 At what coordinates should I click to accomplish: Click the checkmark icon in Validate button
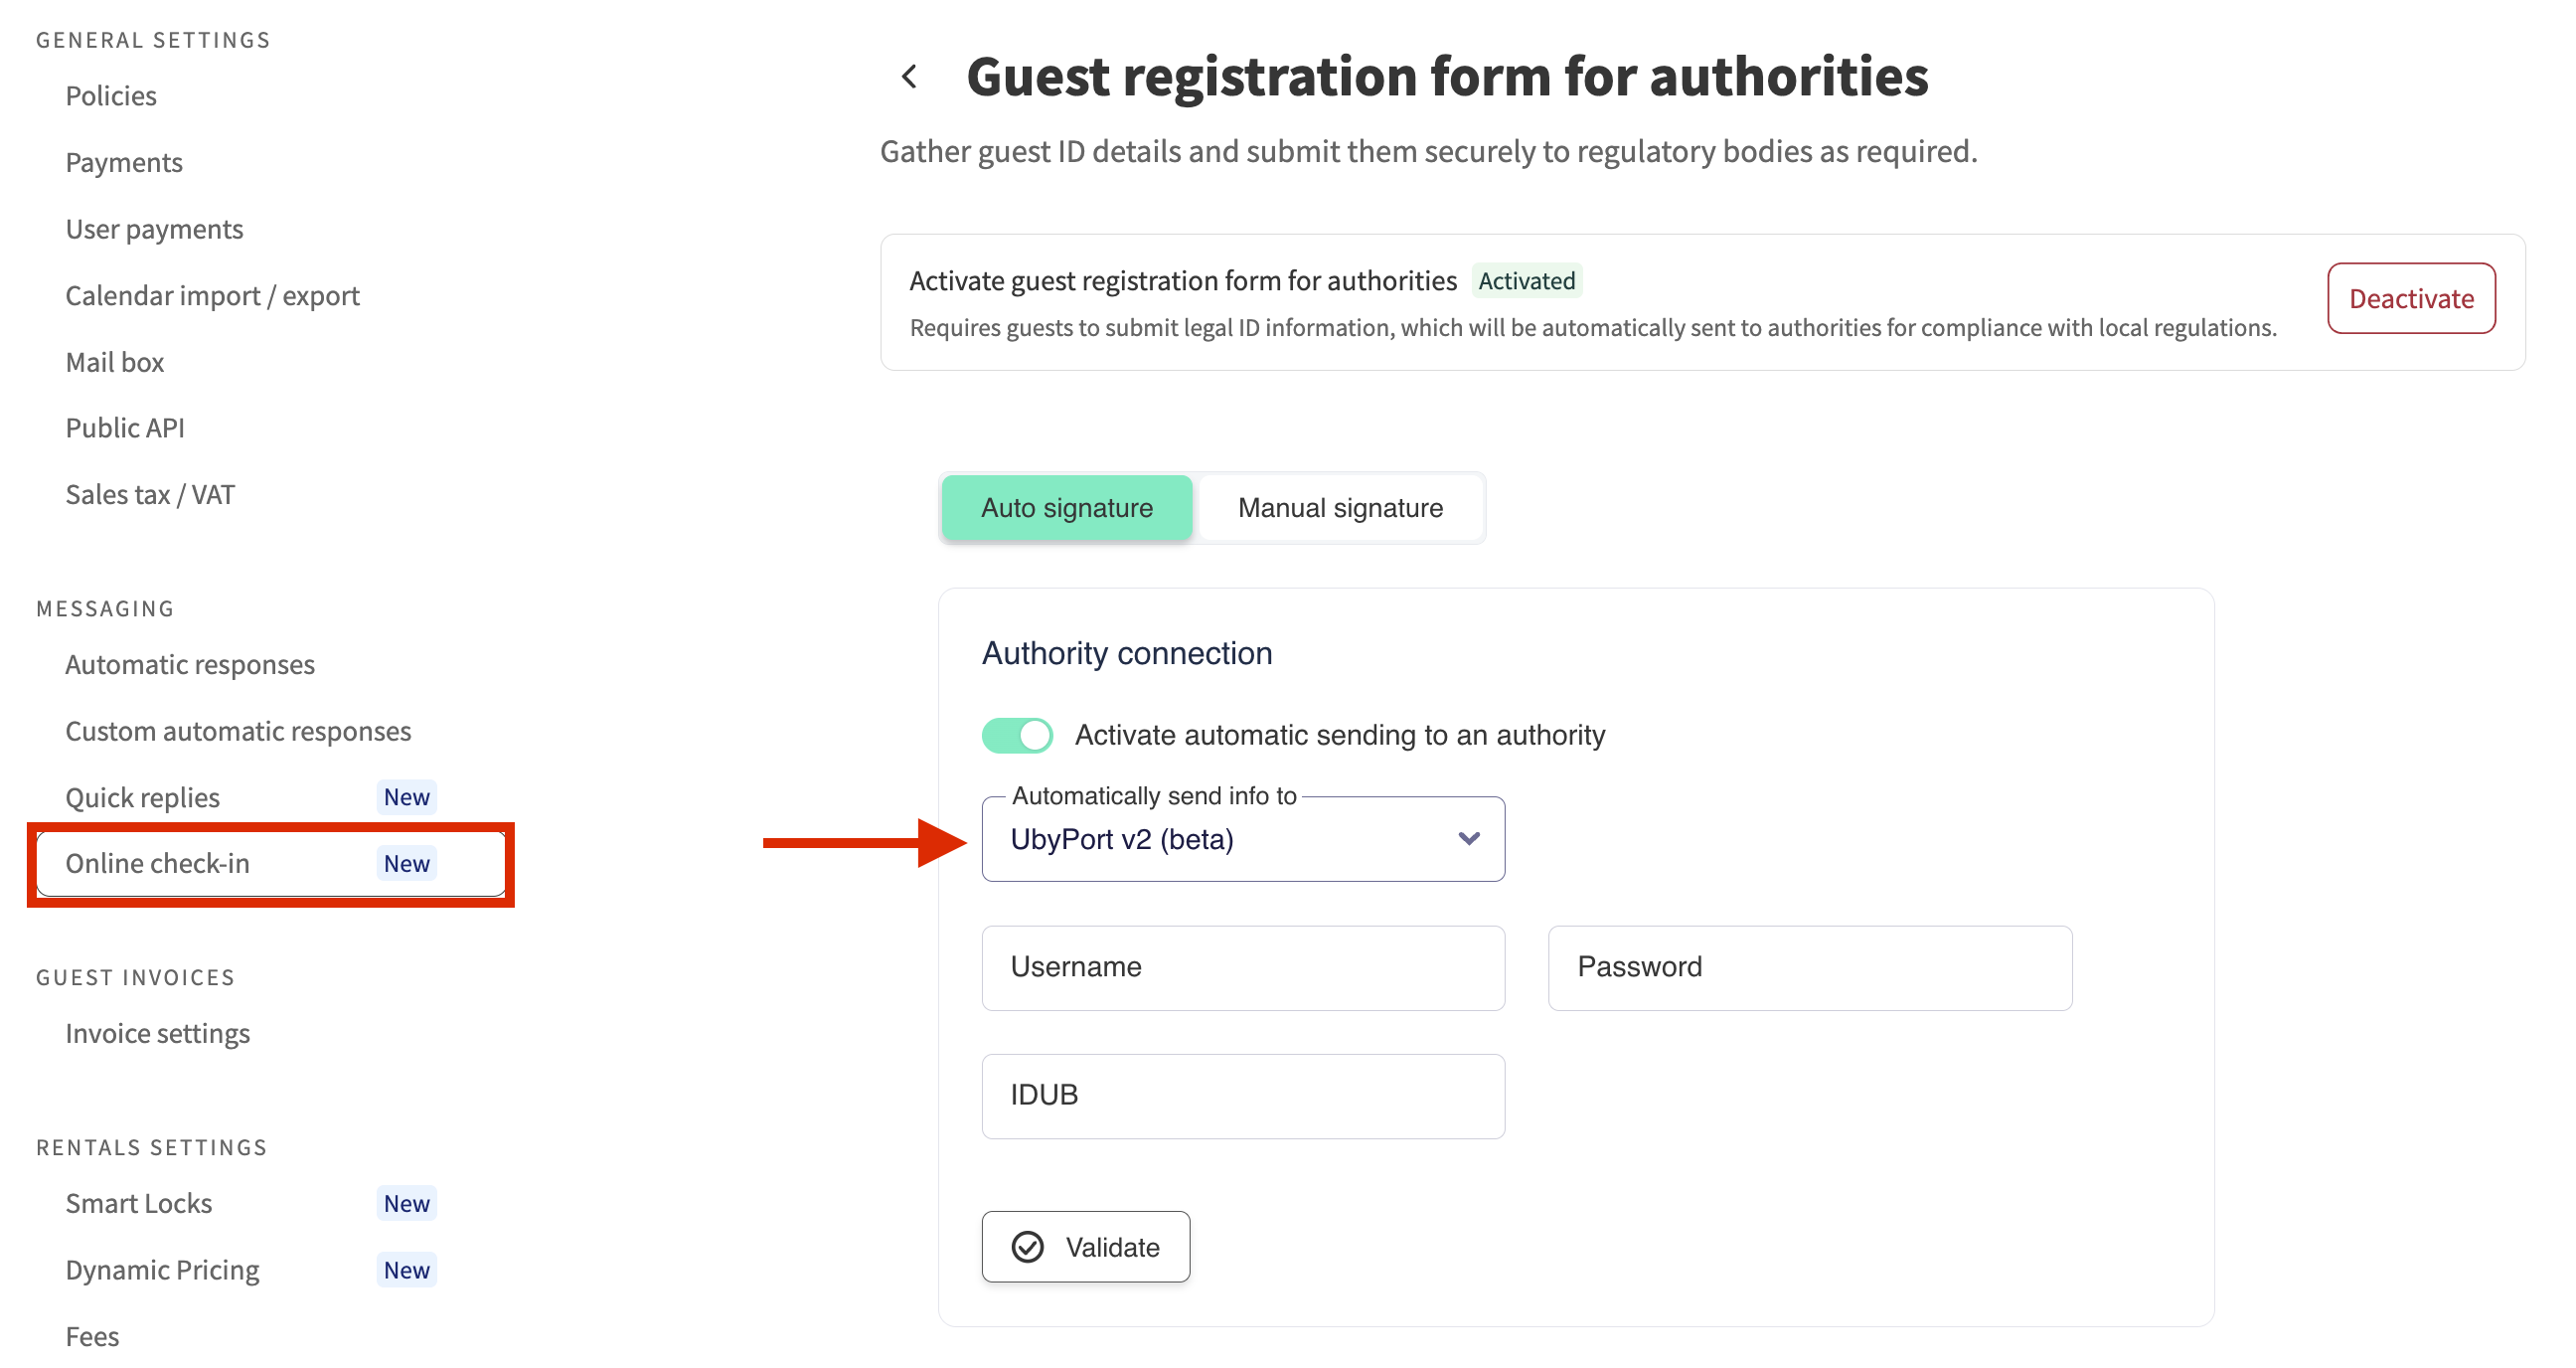(x=1027, y=1247)
